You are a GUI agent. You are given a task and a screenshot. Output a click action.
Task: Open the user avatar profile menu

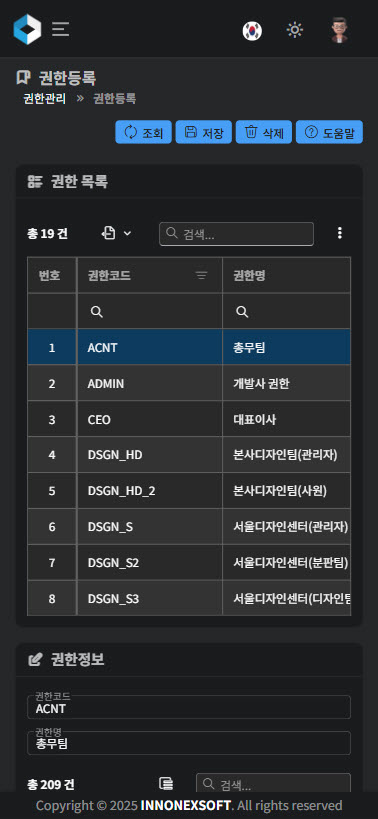coord(339,30)
